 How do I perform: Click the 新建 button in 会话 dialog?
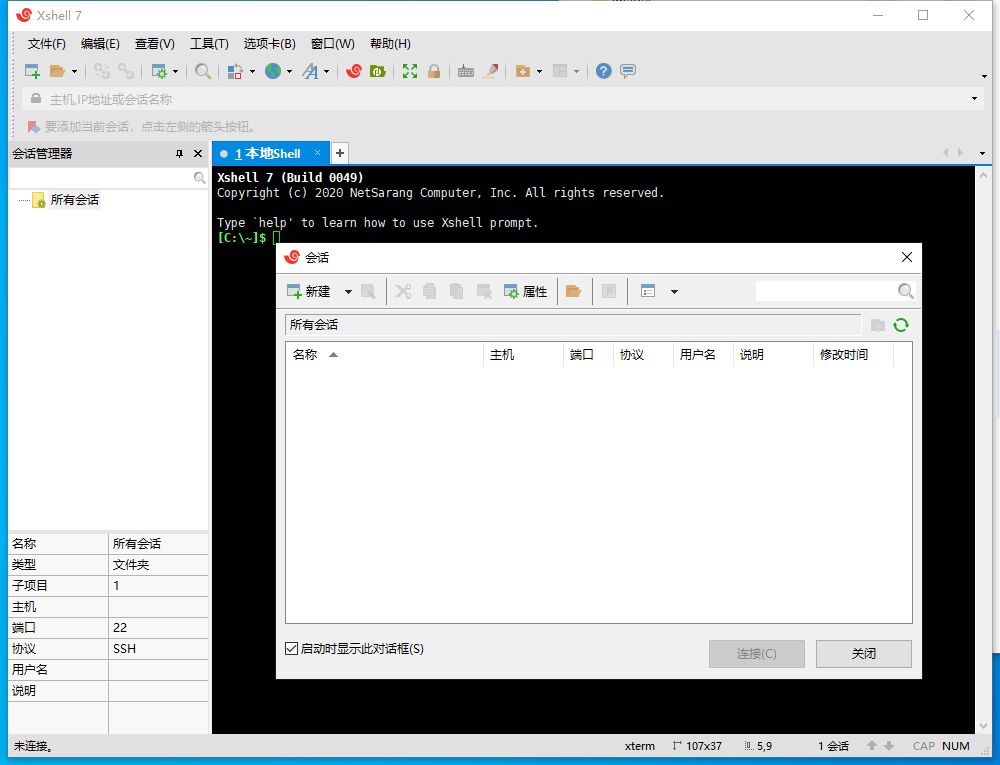click(x=309, y=291)
